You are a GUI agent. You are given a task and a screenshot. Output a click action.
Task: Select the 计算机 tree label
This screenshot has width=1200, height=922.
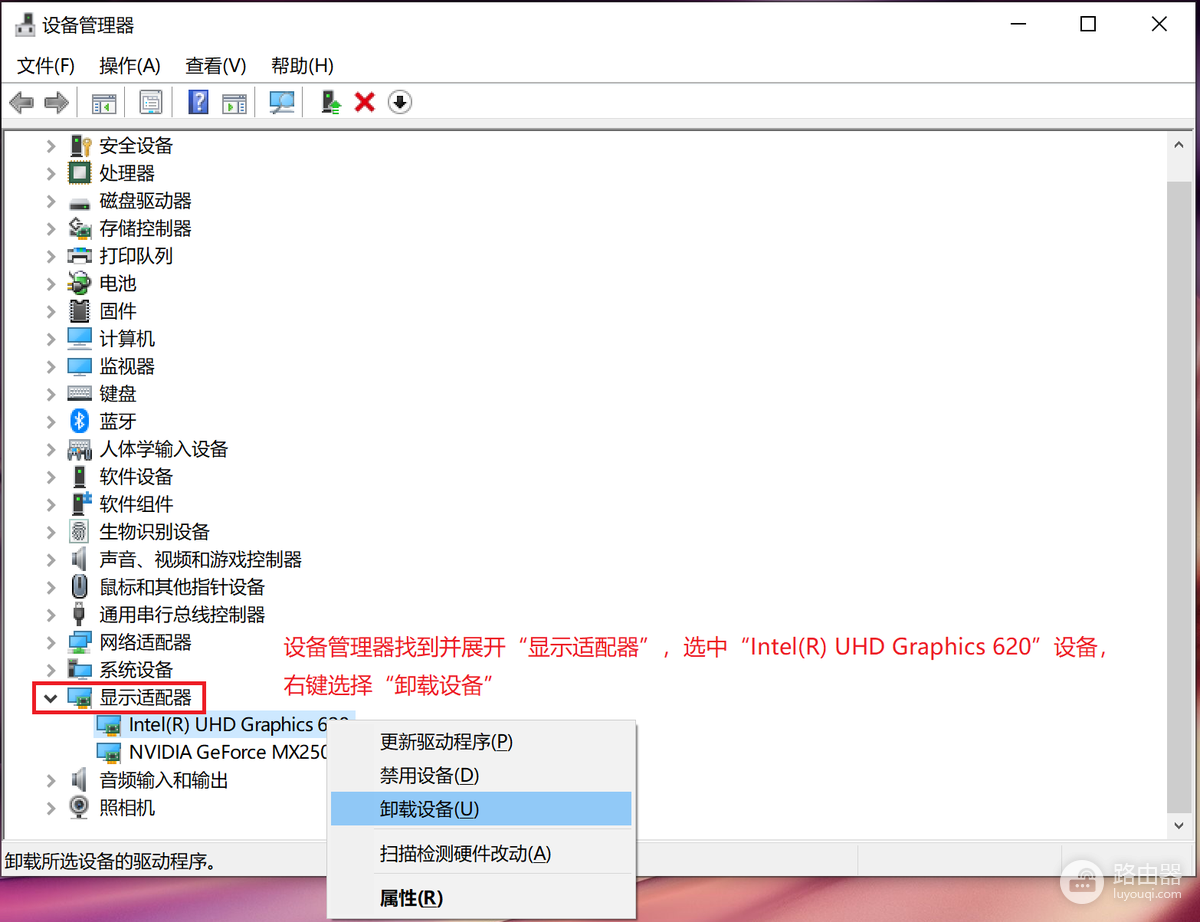[x=127, y=339]
